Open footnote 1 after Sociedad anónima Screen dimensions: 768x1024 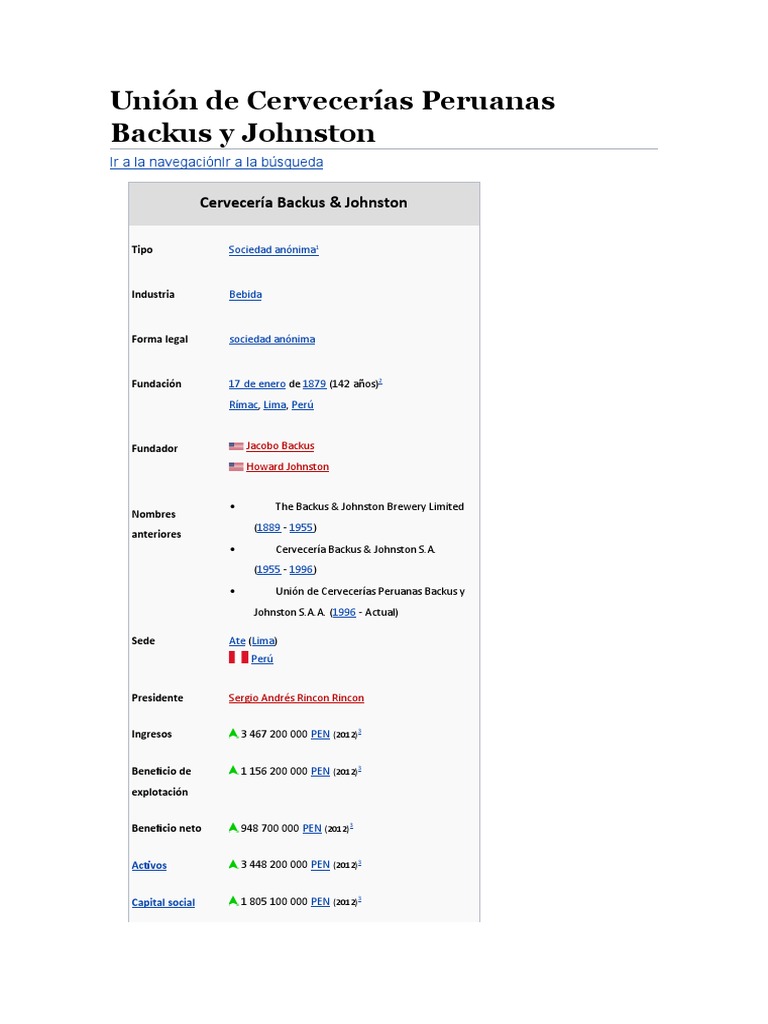pos(317,247)
